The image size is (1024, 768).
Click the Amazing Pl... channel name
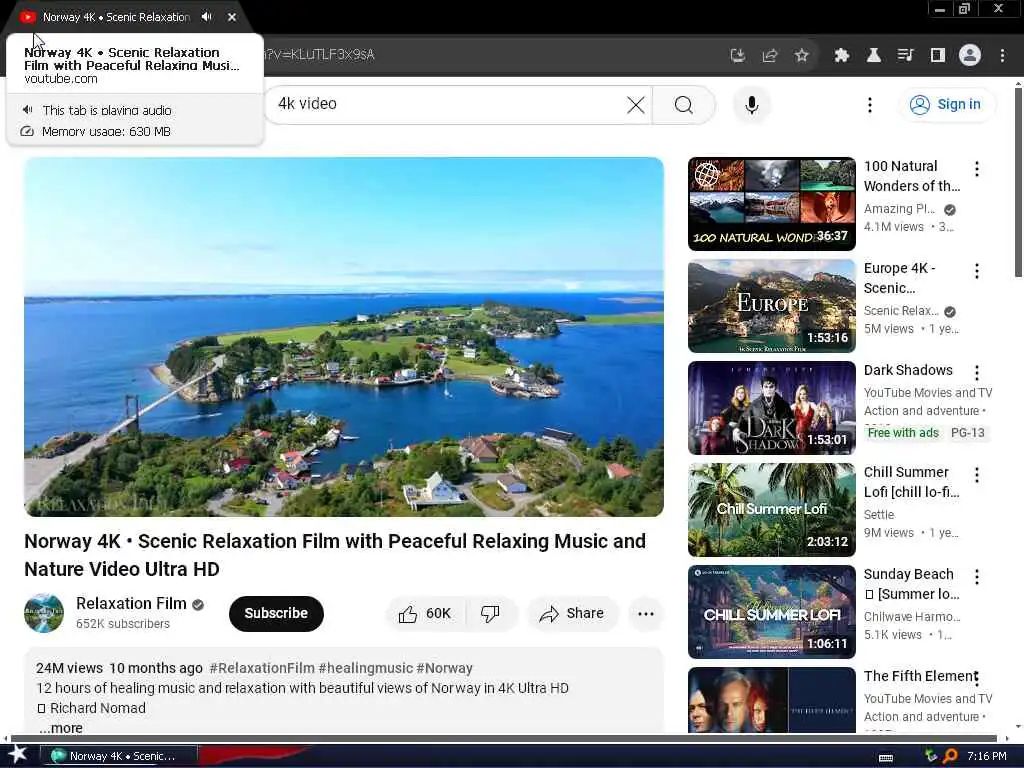click(899, 209)
